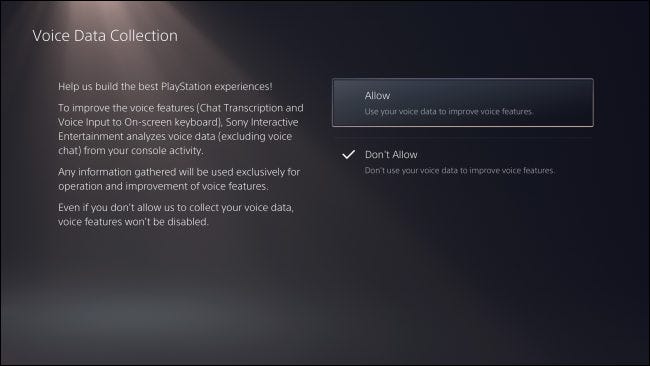Click 'voice features won't be disabled' line
This screenshot has width=650, height=366.
point(133,222)
